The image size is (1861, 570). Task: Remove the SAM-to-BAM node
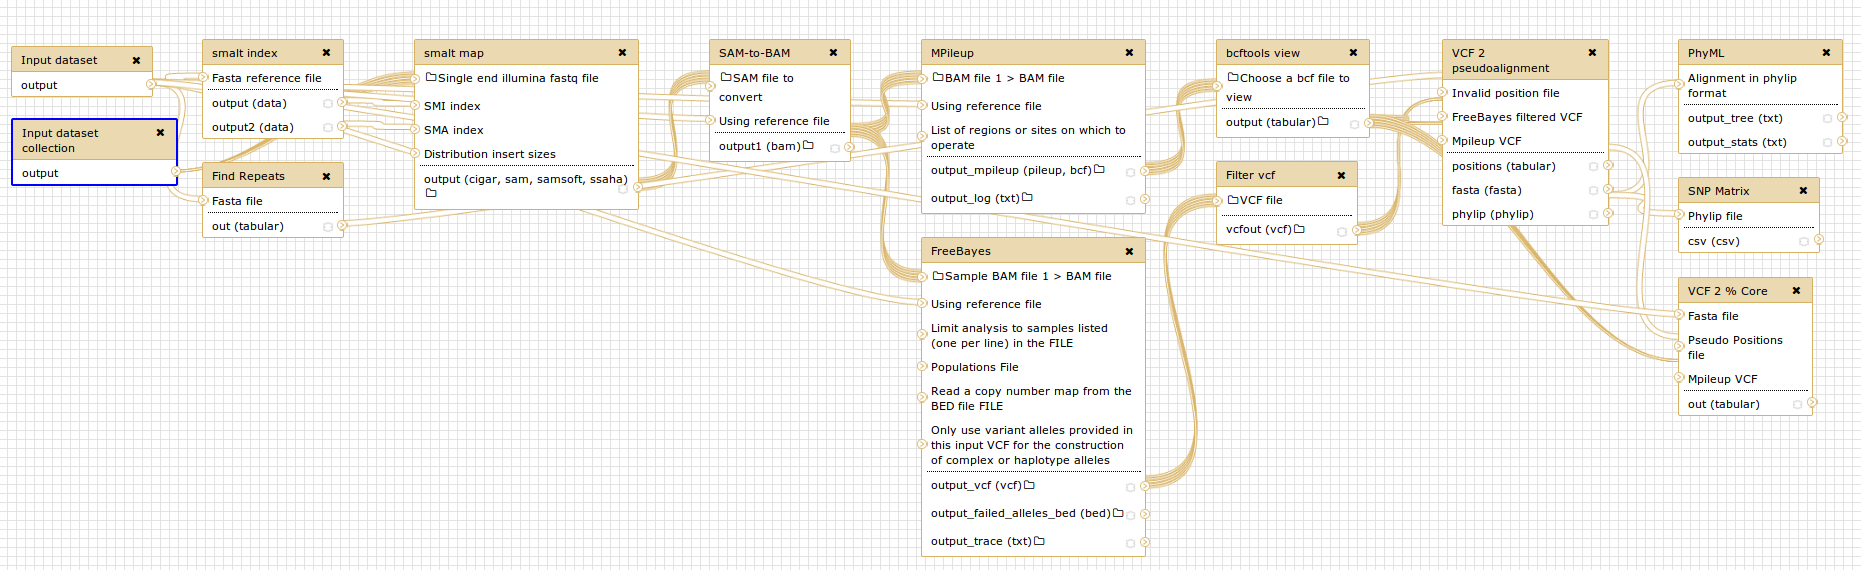[833, 53]
